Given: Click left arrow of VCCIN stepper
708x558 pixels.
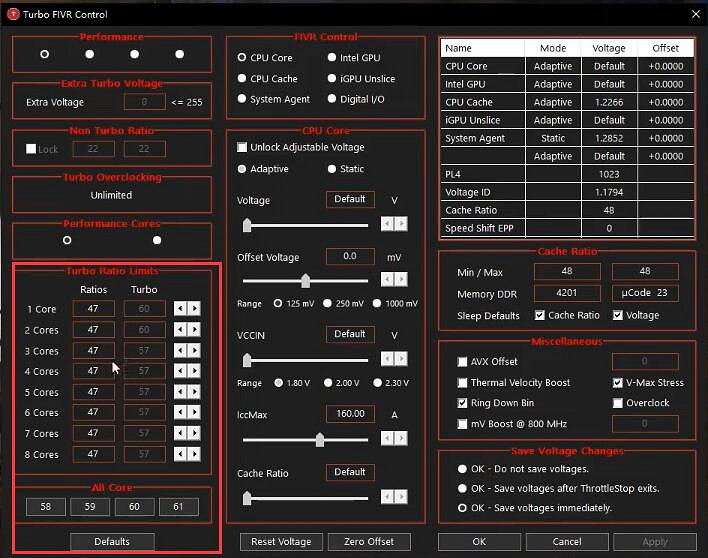Looking at the screenshot, I should (x=389, y=359).
